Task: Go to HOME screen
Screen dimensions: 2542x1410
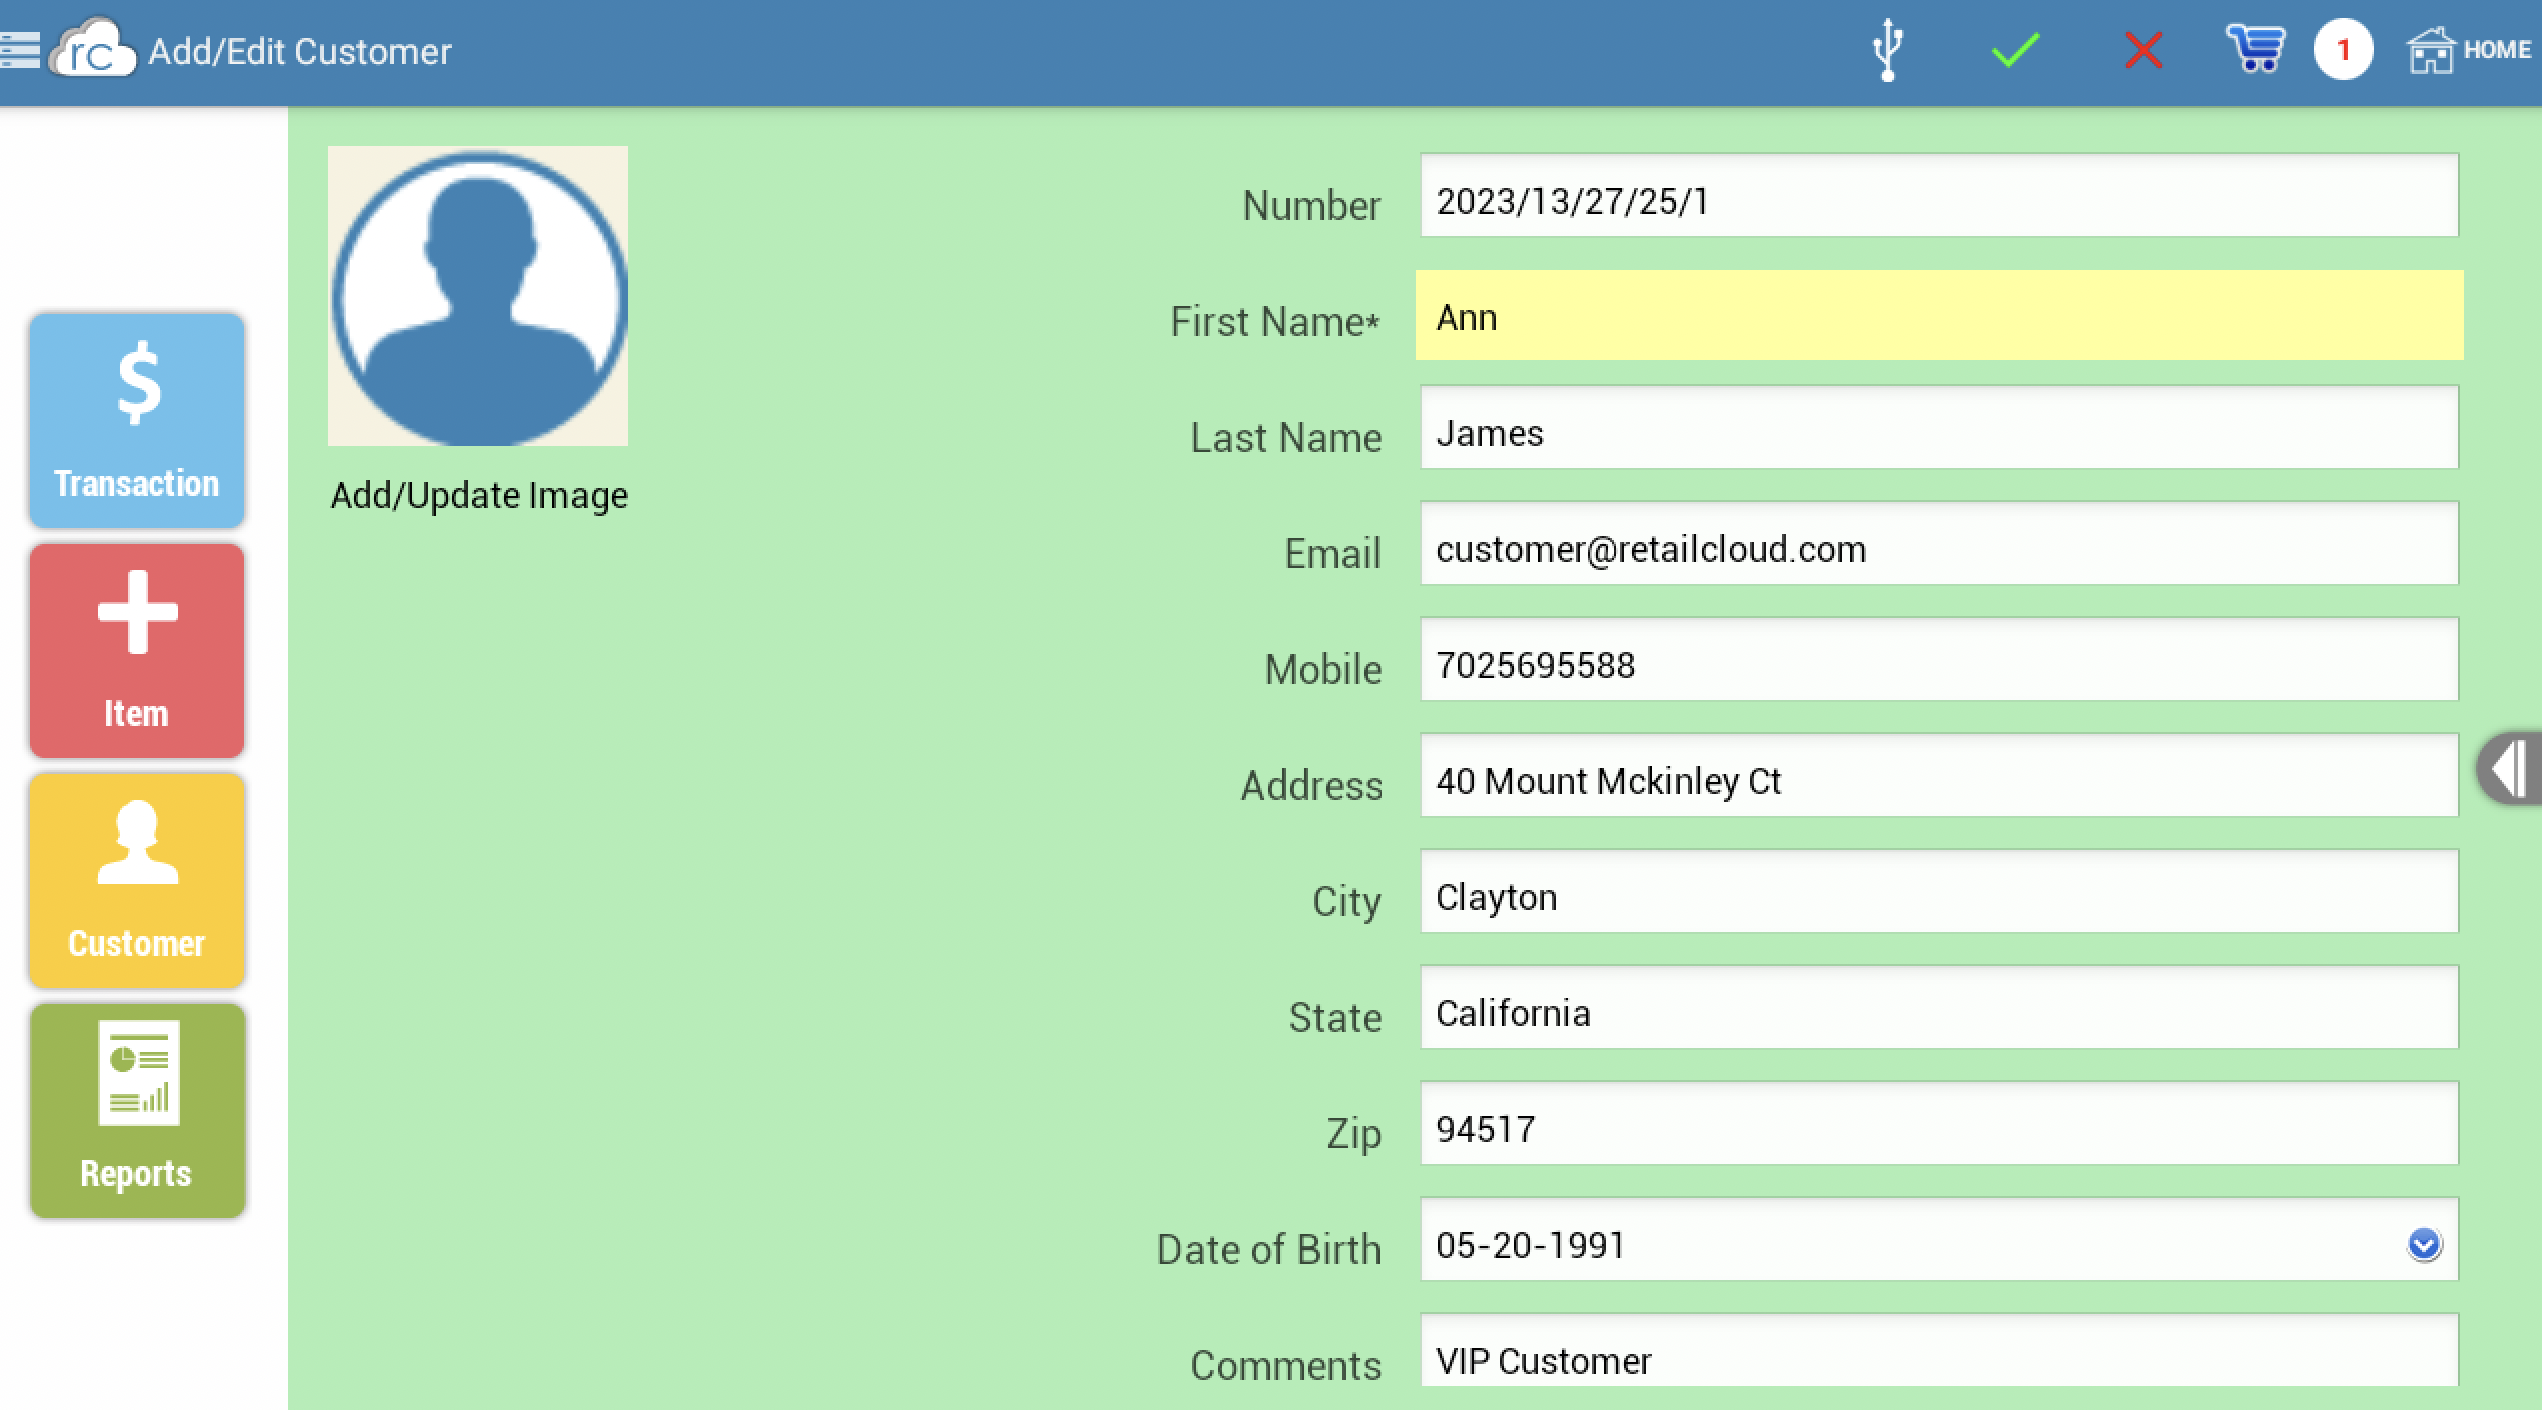Action: click(2468, 50)
